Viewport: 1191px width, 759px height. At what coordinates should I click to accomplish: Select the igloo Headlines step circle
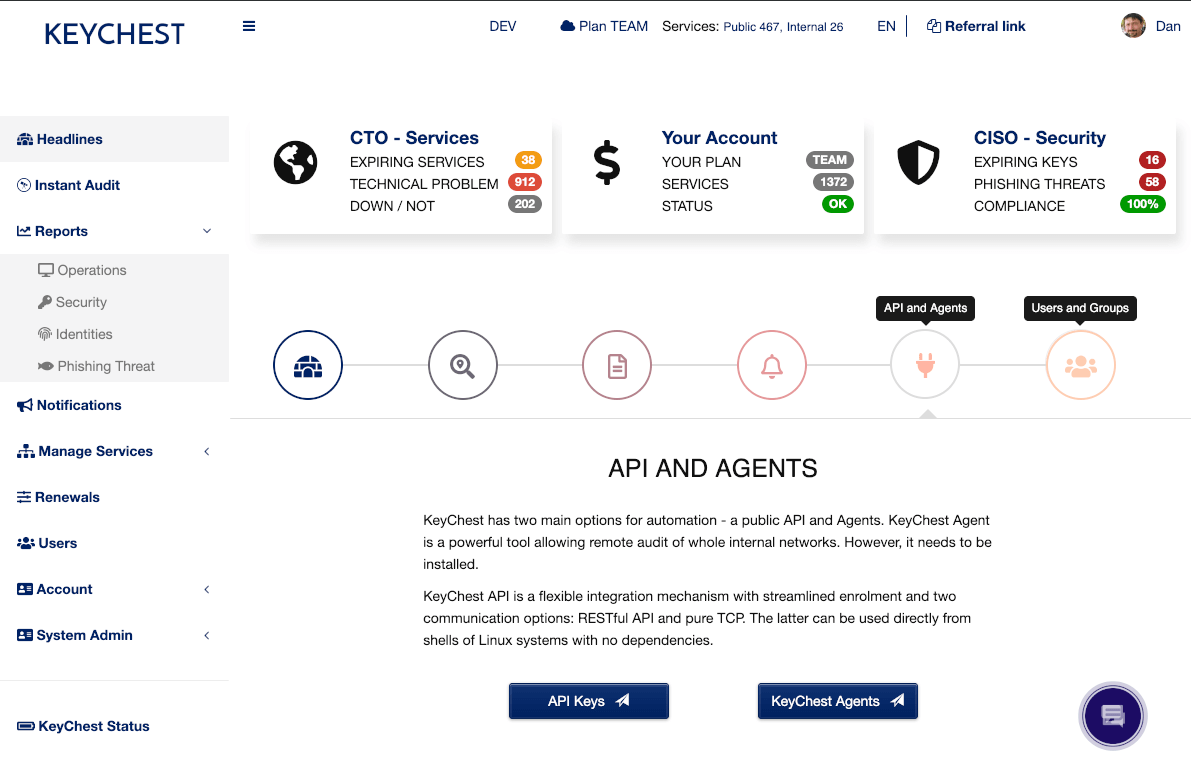click(x=308, y=365)
